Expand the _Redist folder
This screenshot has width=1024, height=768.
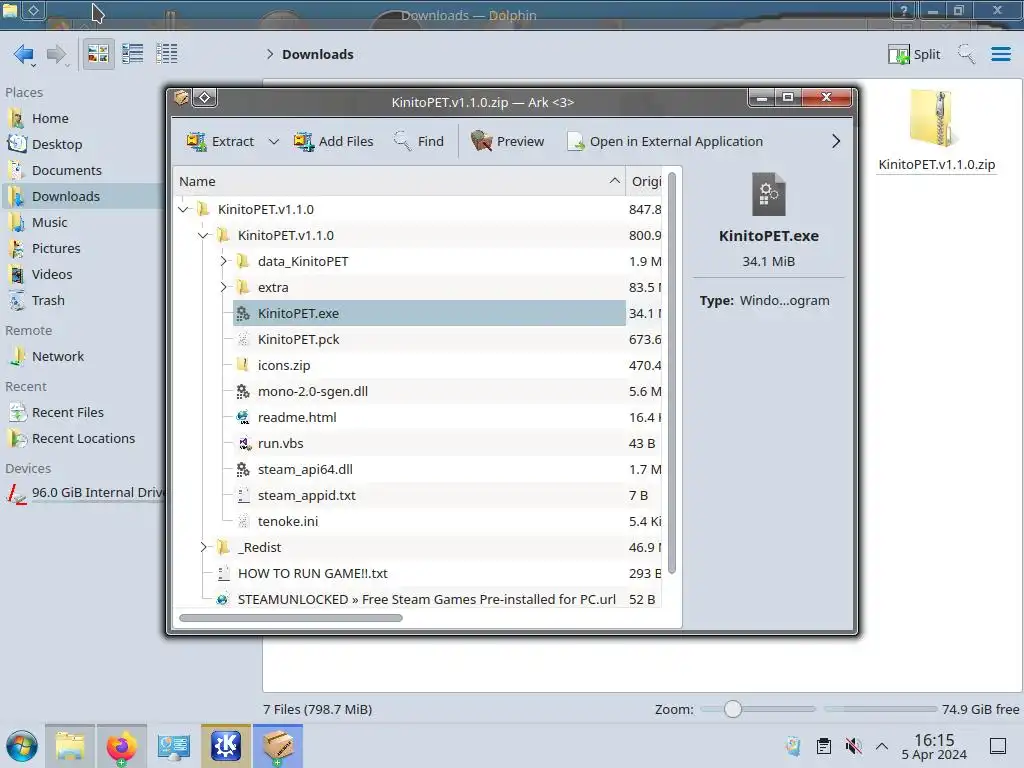pos(203,547)
